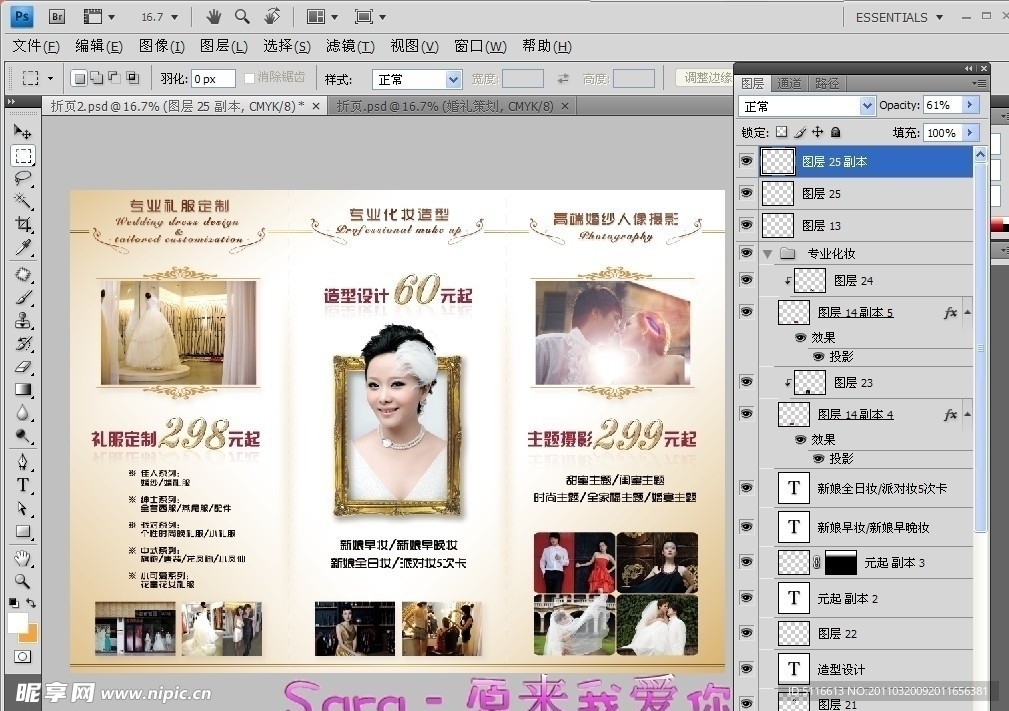Click the foreground color swatch
Screen dimensions: 1009x711
18,623
